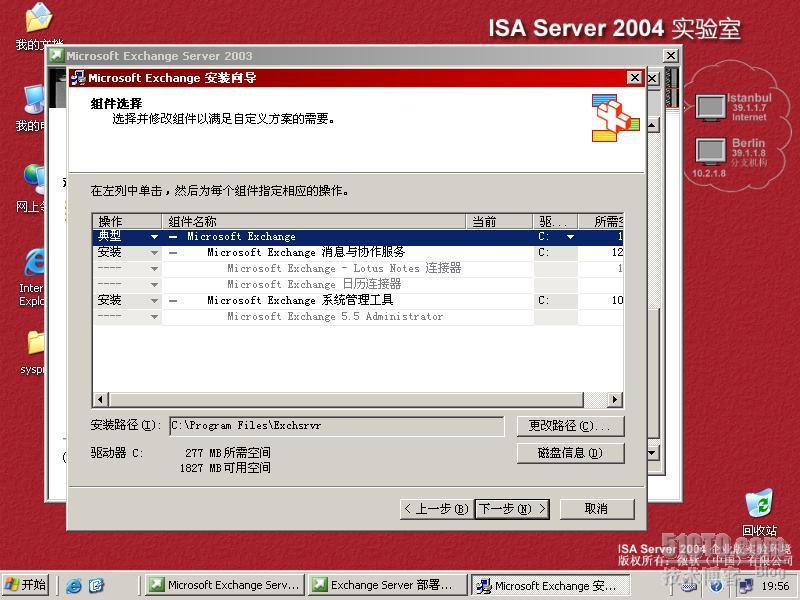Open 我的文档 desktop icon

coord(39,26)
